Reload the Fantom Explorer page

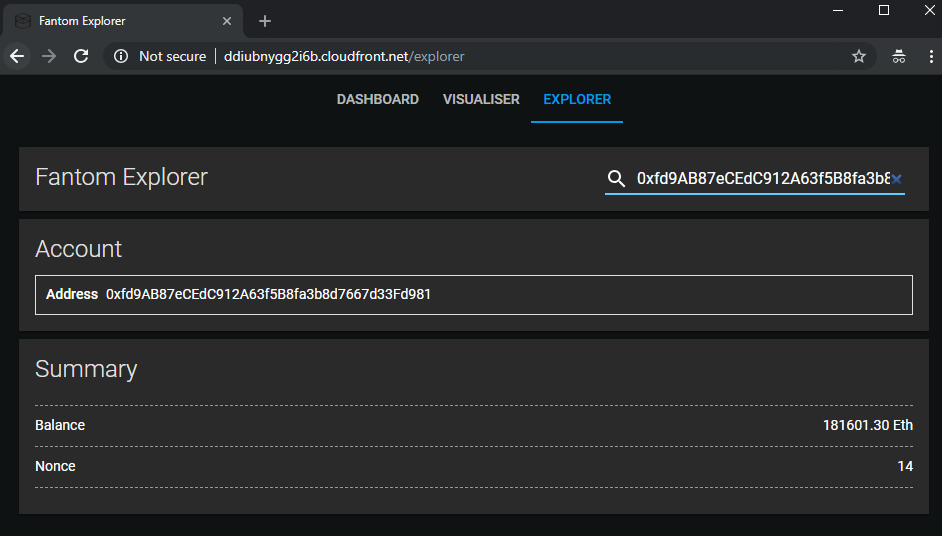tap(81, 56)
